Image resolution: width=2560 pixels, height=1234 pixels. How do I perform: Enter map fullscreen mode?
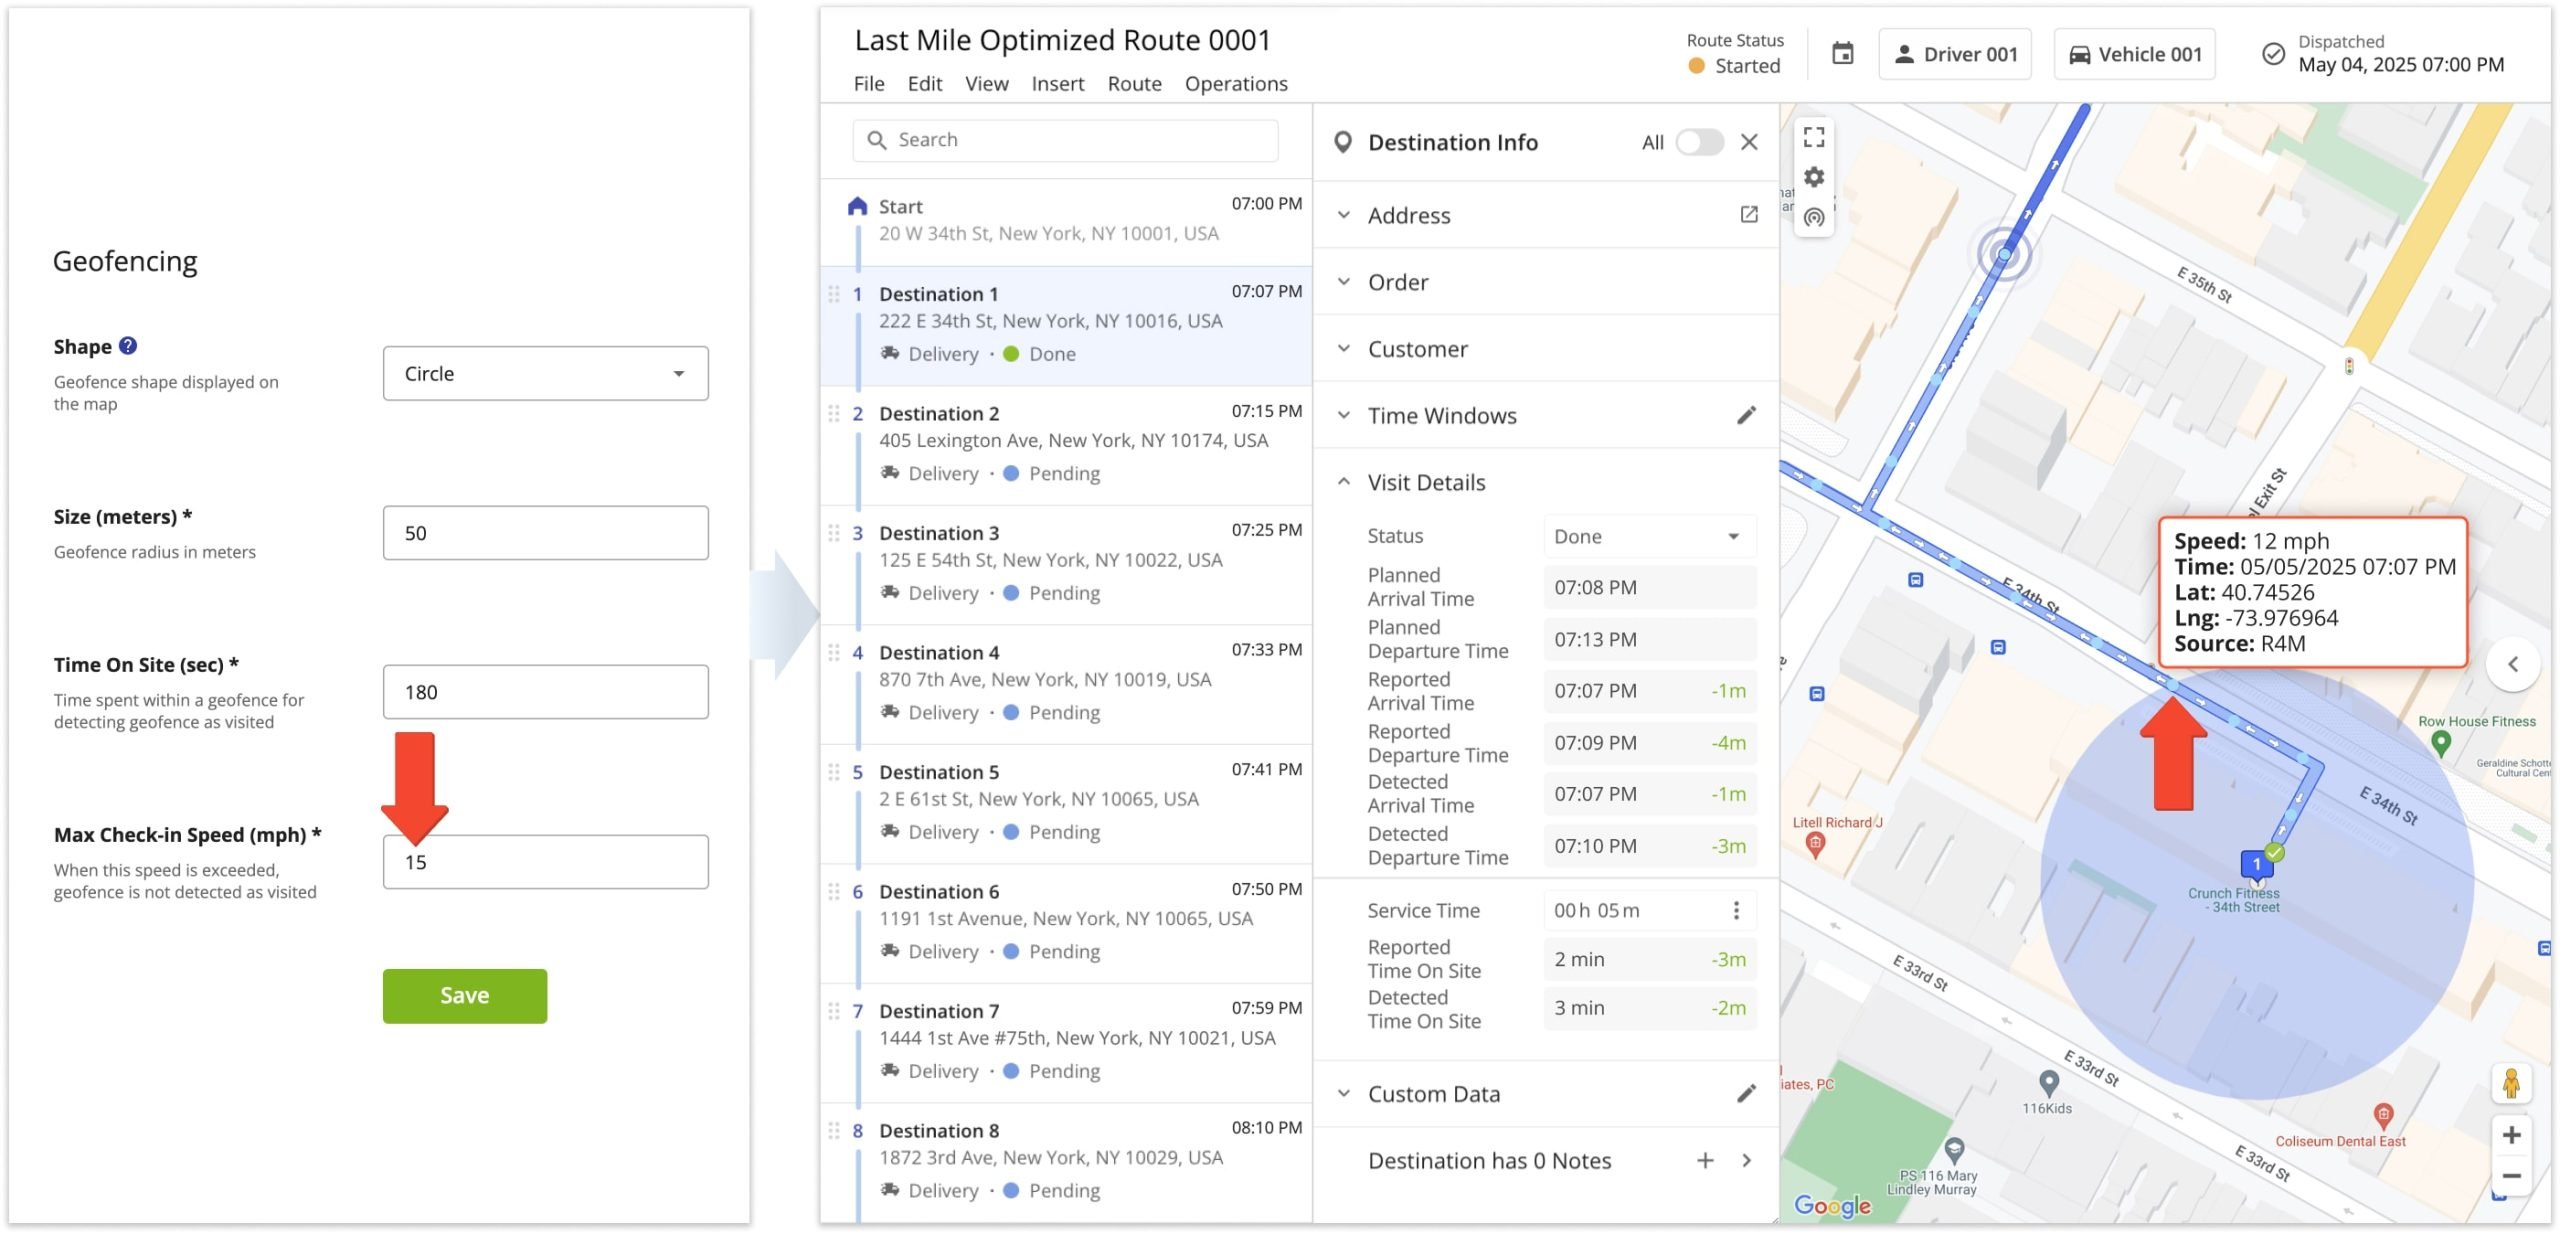[1814, 137]
